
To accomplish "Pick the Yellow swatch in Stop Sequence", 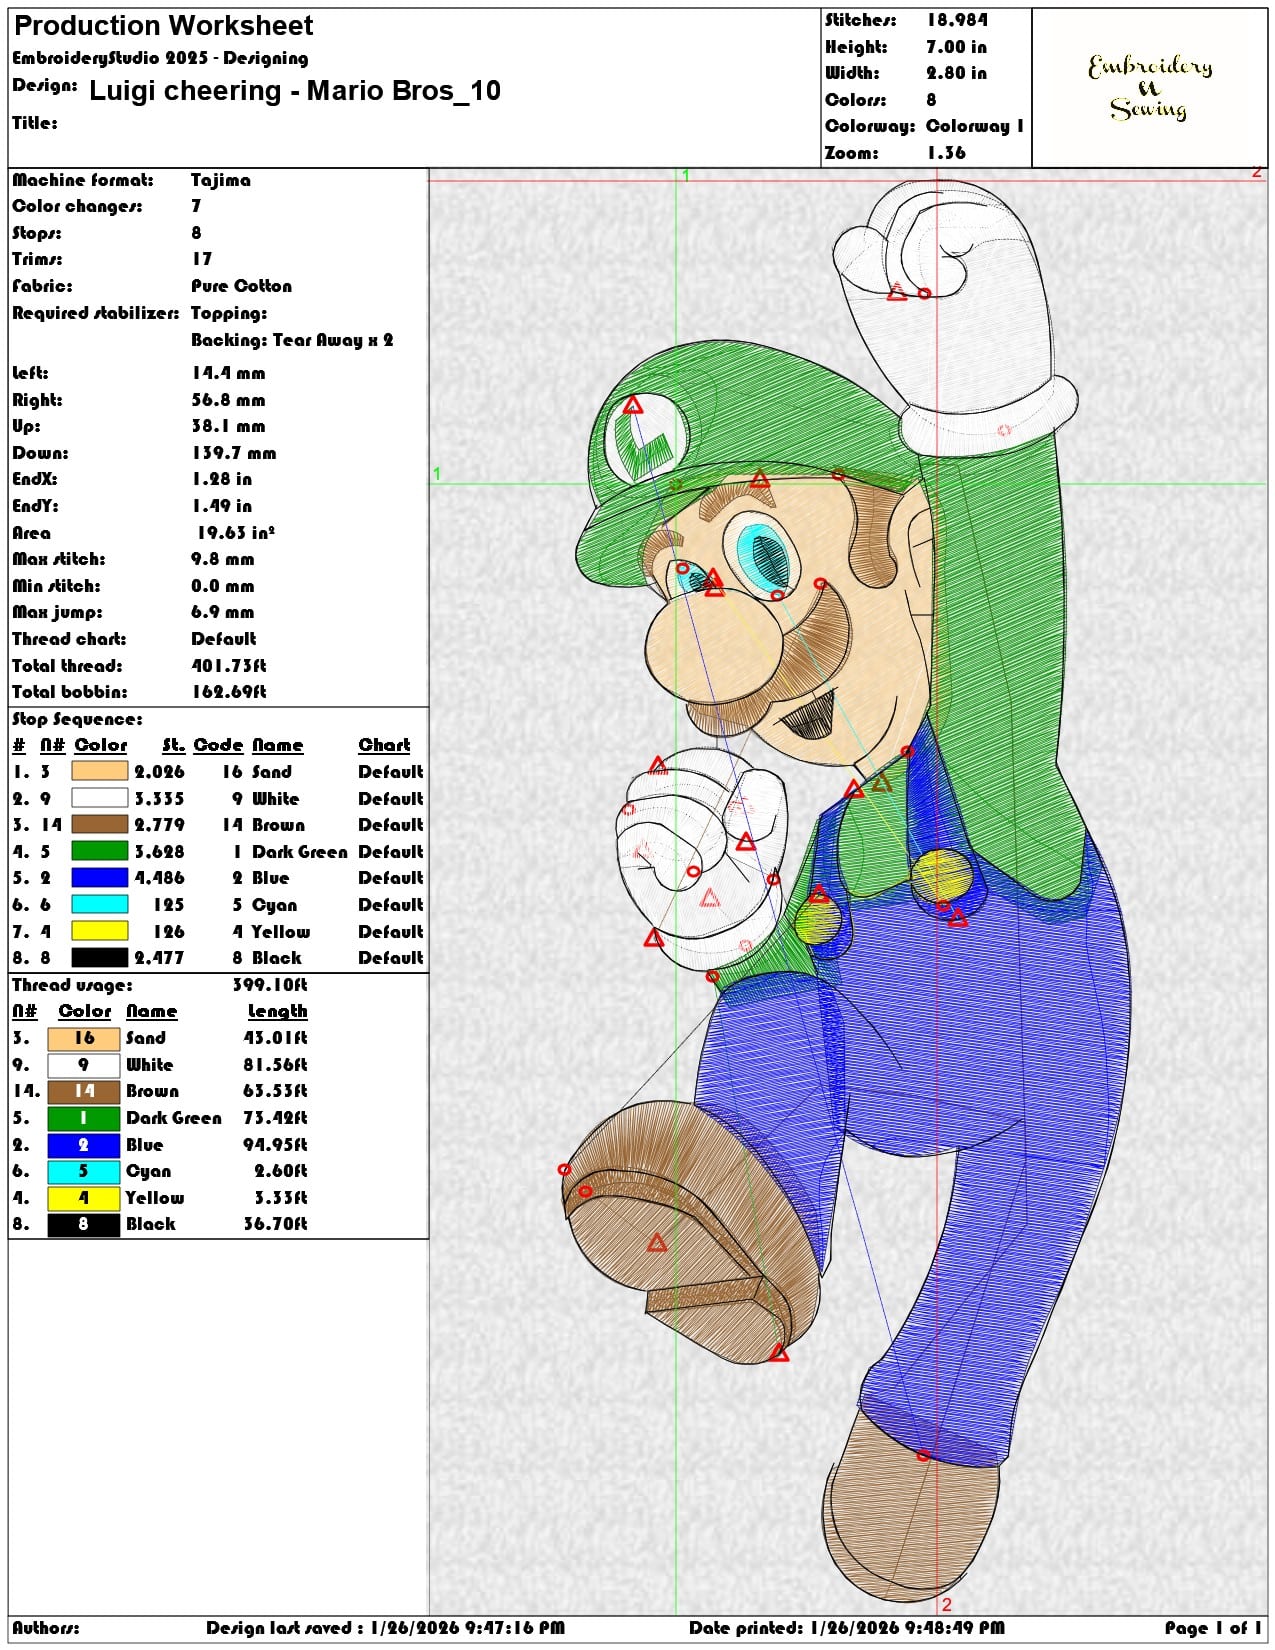I will point(100,931).
